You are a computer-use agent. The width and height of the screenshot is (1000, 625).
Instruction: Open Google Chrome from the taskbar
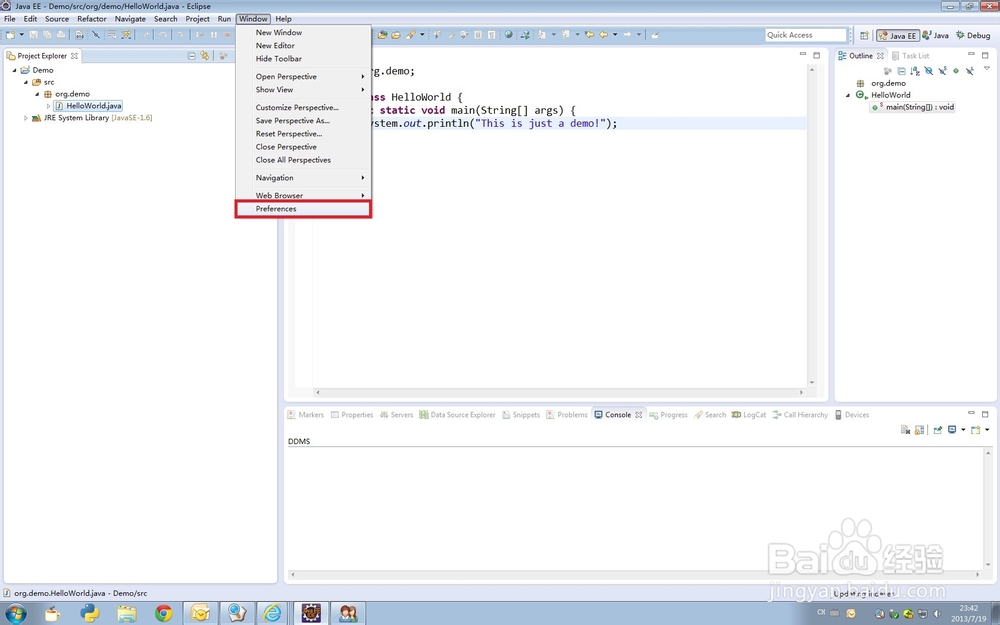click(x=163, y=614)
